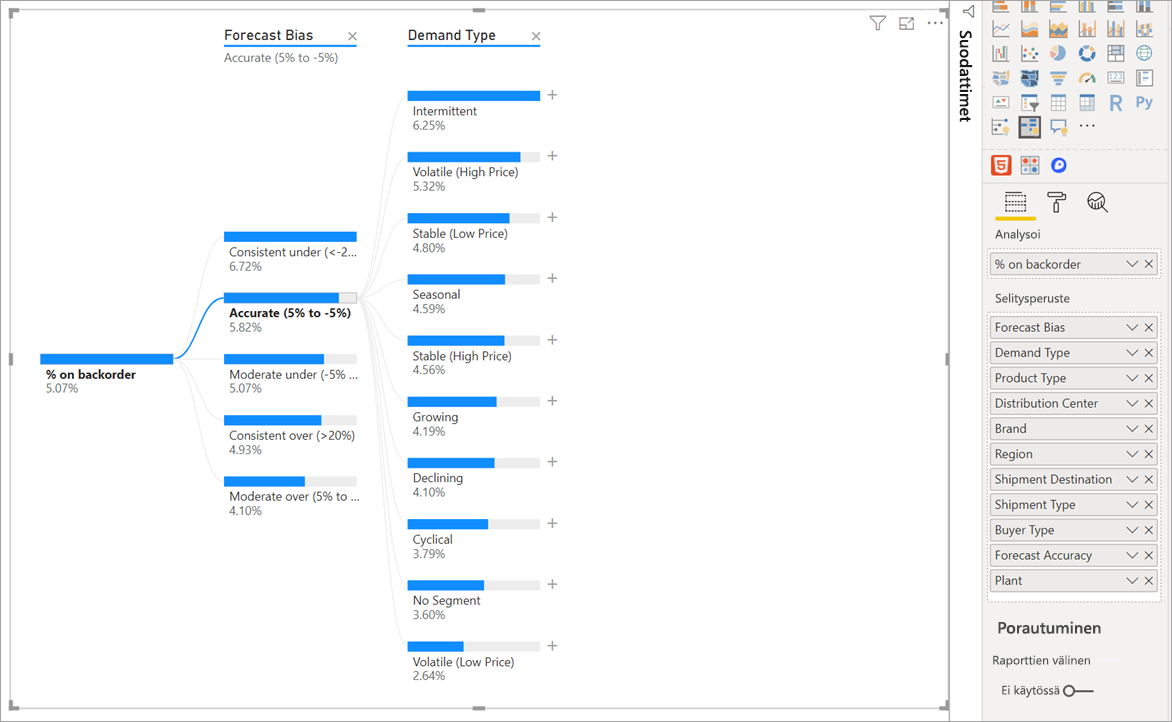Screen dimensions: 1172x722
Task: Select the pie chart visual icon
Action: [x=1058, y=53]
